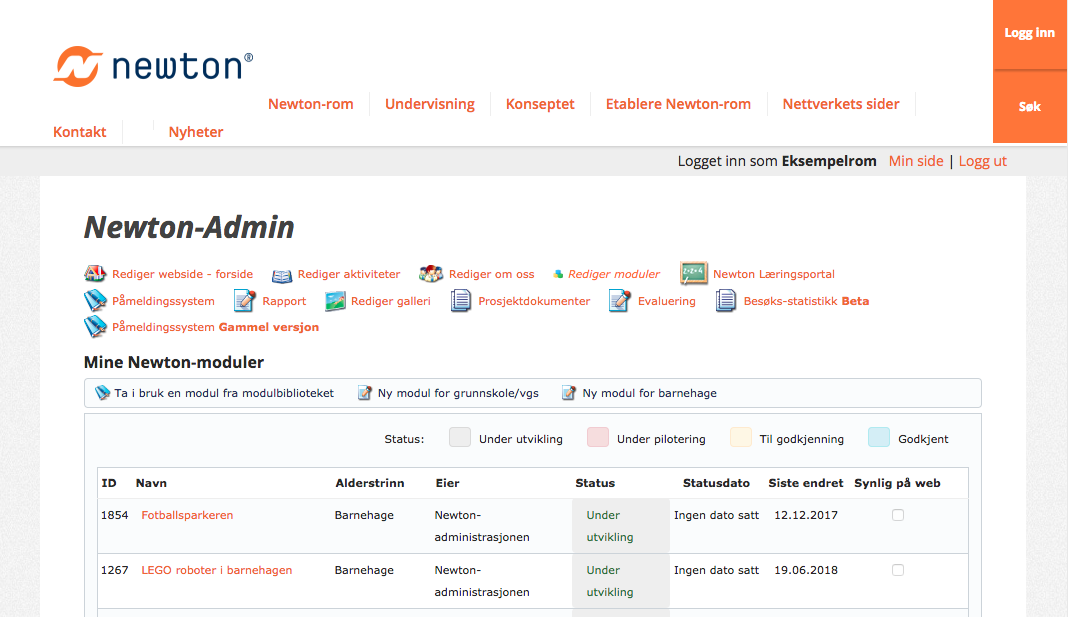Open the Fotballsparkeren module link

[187, 515]
